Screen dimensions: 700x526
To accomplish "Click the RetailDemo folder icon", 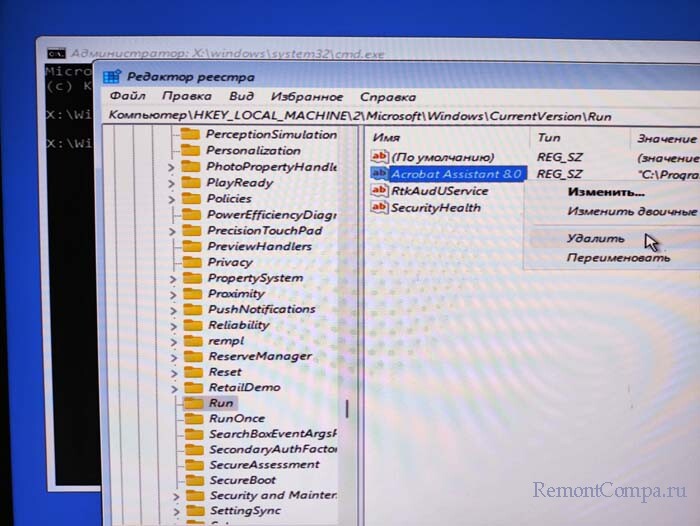I will 194,388.
